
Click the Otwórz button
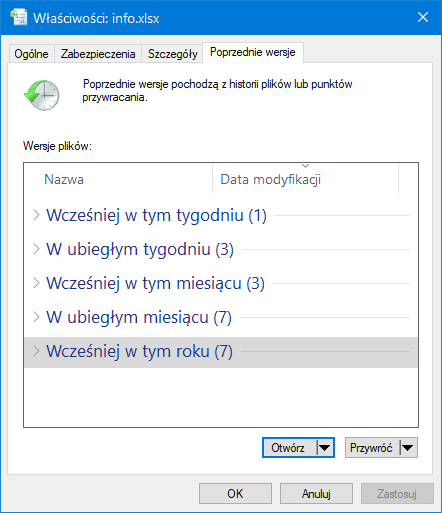(289, 448)
